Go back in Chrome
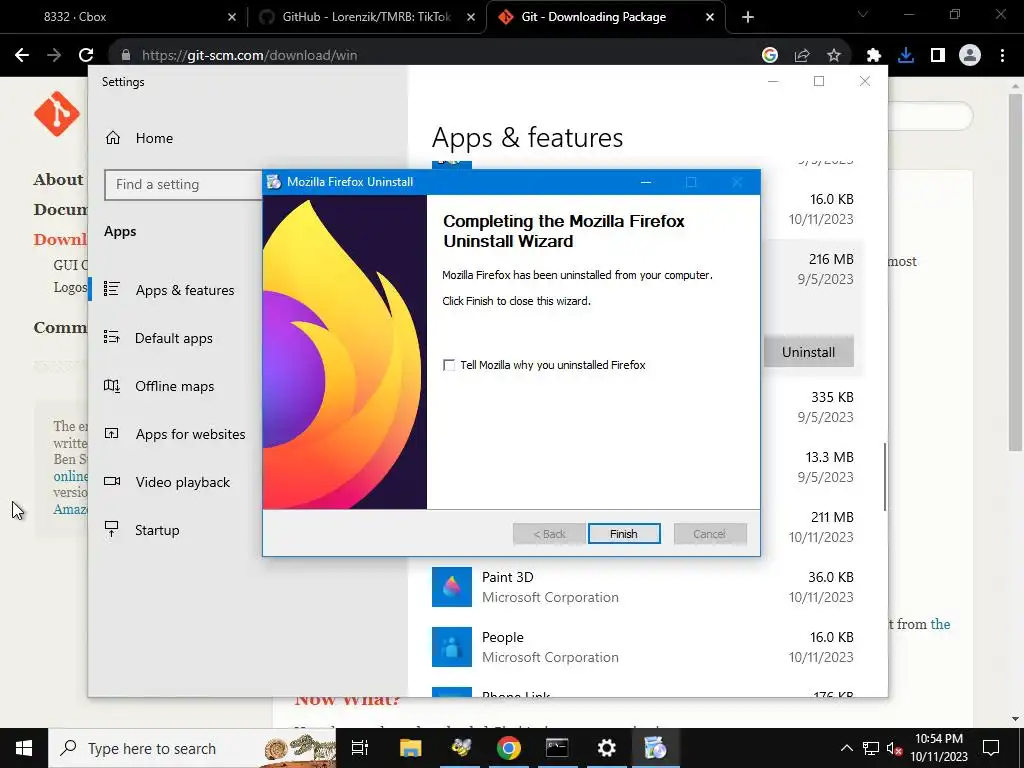Viewport: 1024px width, 768px height. pyautogui.click(x=22, y=56)
